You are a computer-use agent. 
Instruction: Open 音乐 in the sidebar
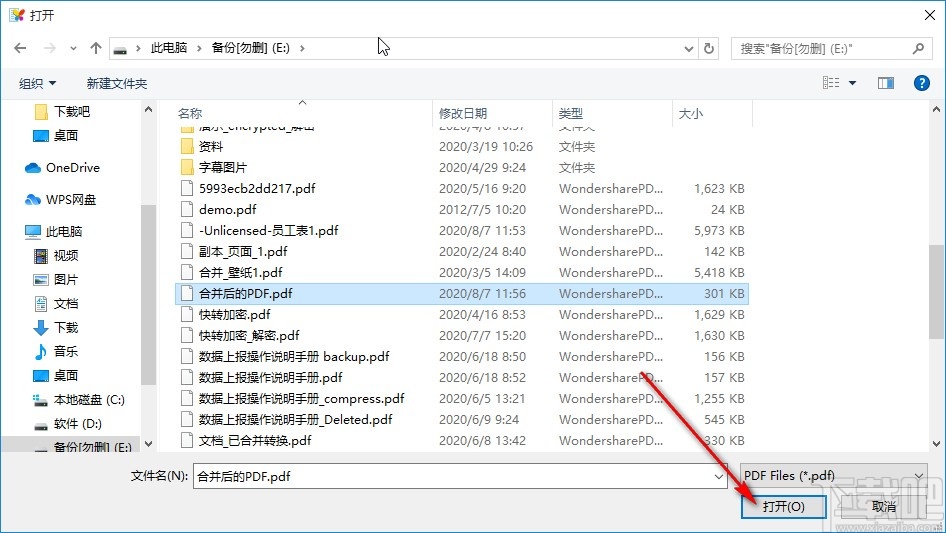pos(56,351)
